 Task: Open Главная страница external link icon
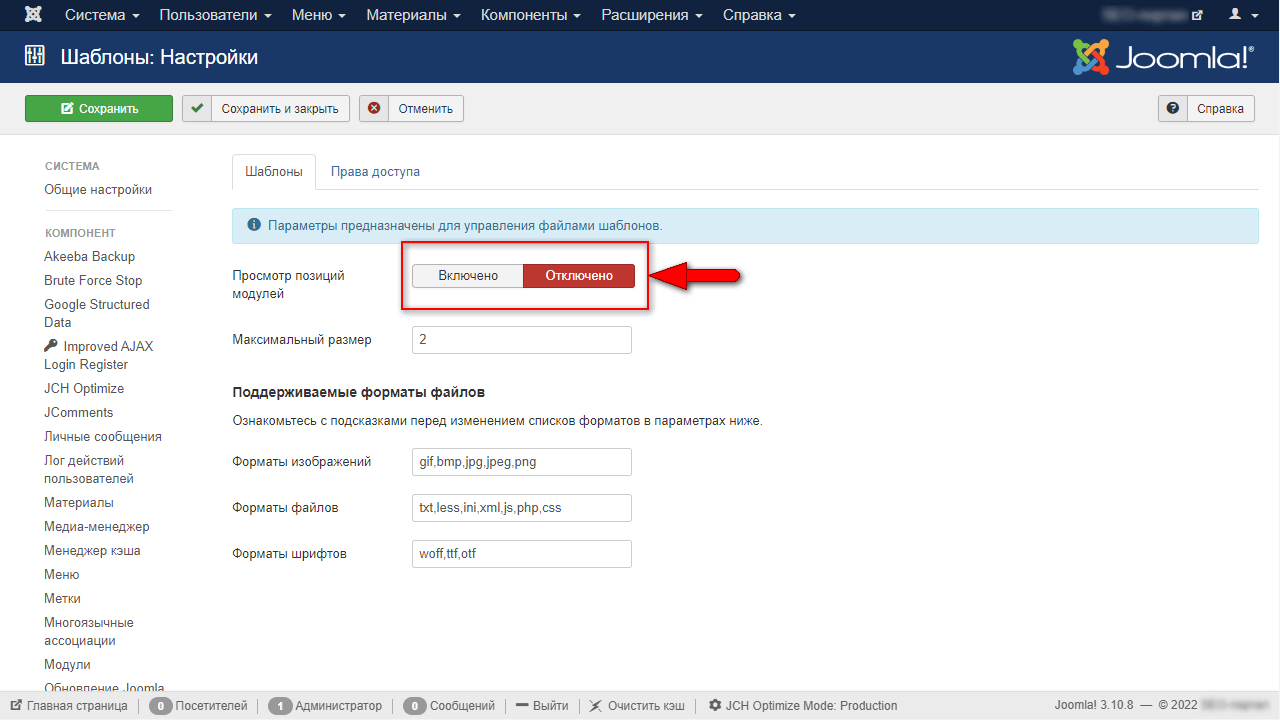pyautogui.click(x=16, y=706)
